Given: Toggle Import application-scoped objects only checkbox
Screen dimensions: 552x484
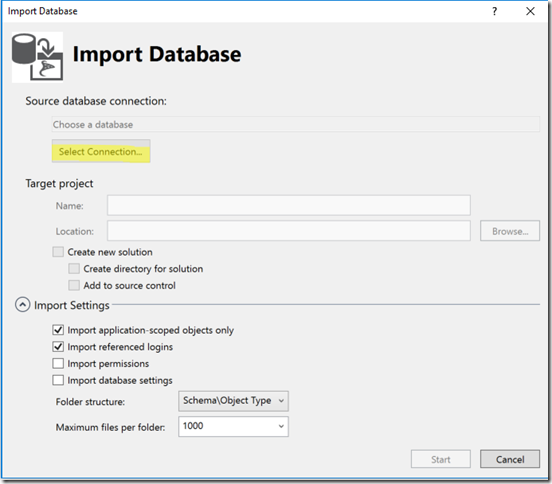Looking at the screenshot, I should pyautogui.click(x=58, y=330).
